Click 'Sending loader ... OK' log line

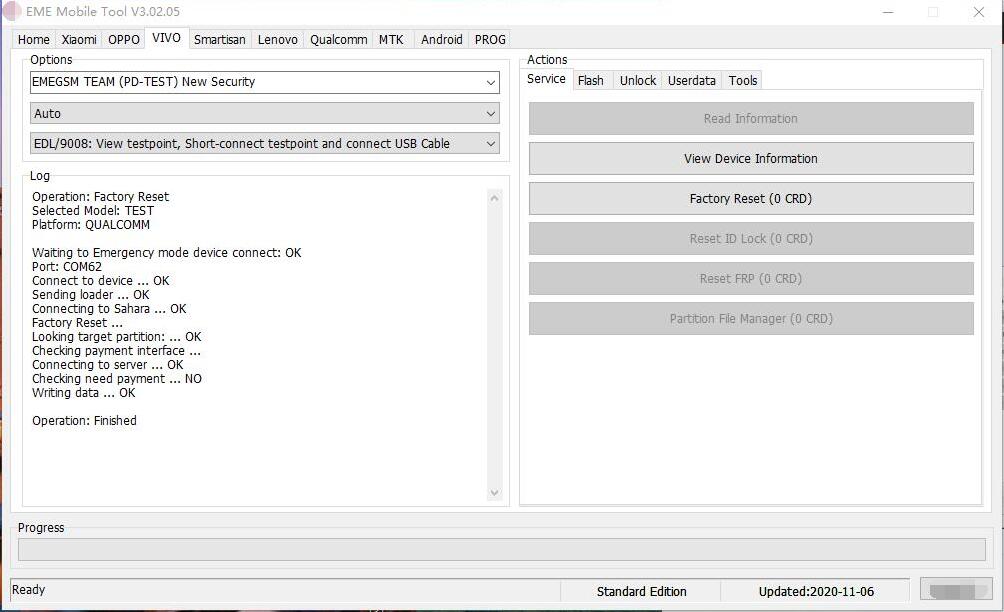click(90, 295)
